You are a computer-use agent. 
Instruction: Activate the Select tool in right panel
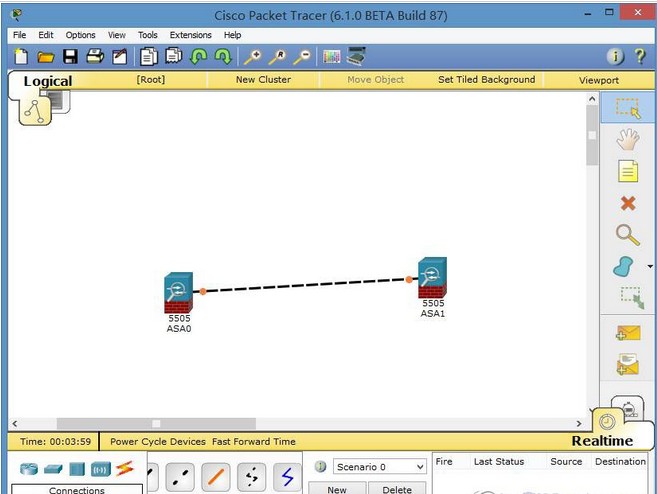pos(628,109)
